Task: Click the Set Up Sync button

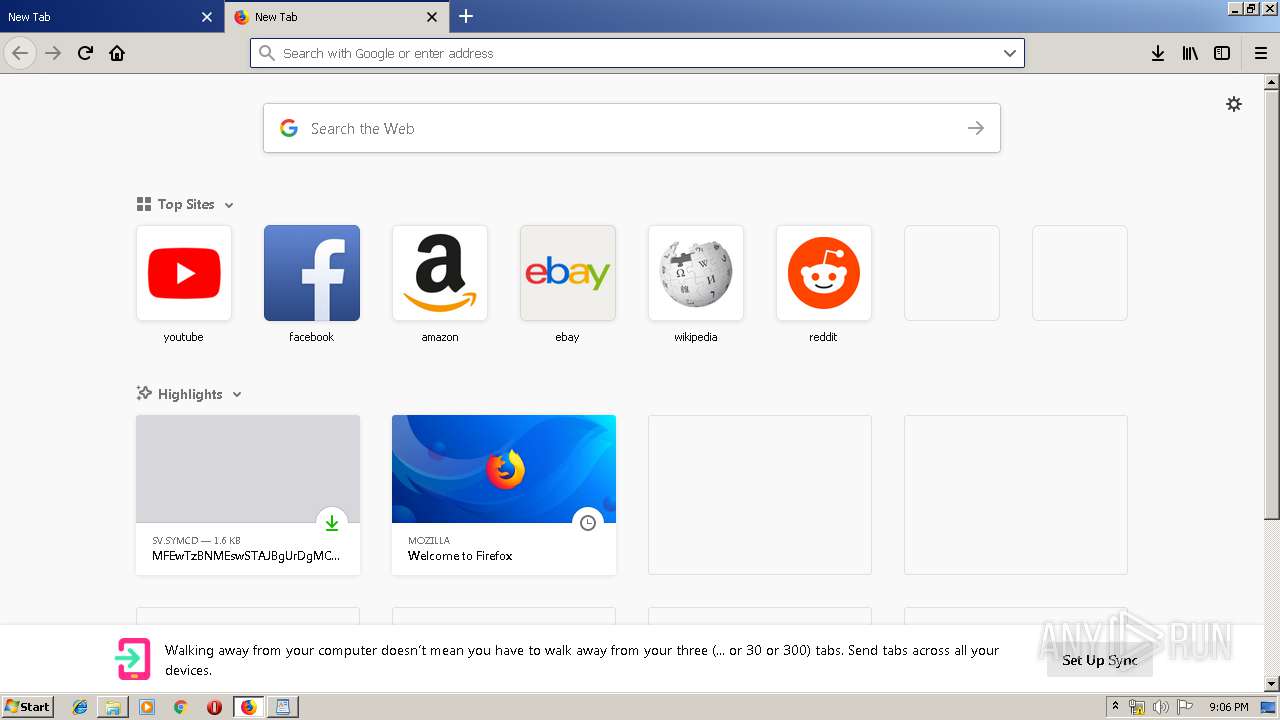Action: click(1100, 660)
